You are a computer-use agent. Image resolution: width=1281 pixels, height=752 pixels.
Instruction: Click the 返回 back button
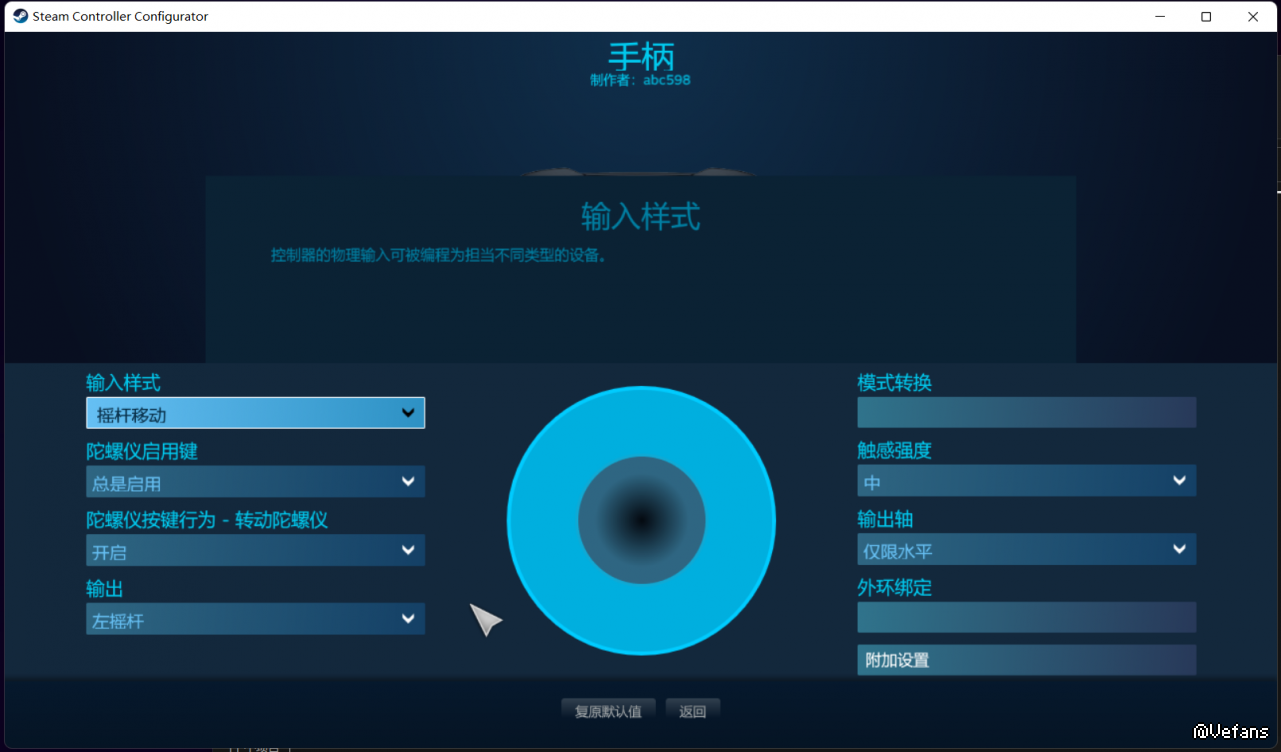tap(693, 711)
